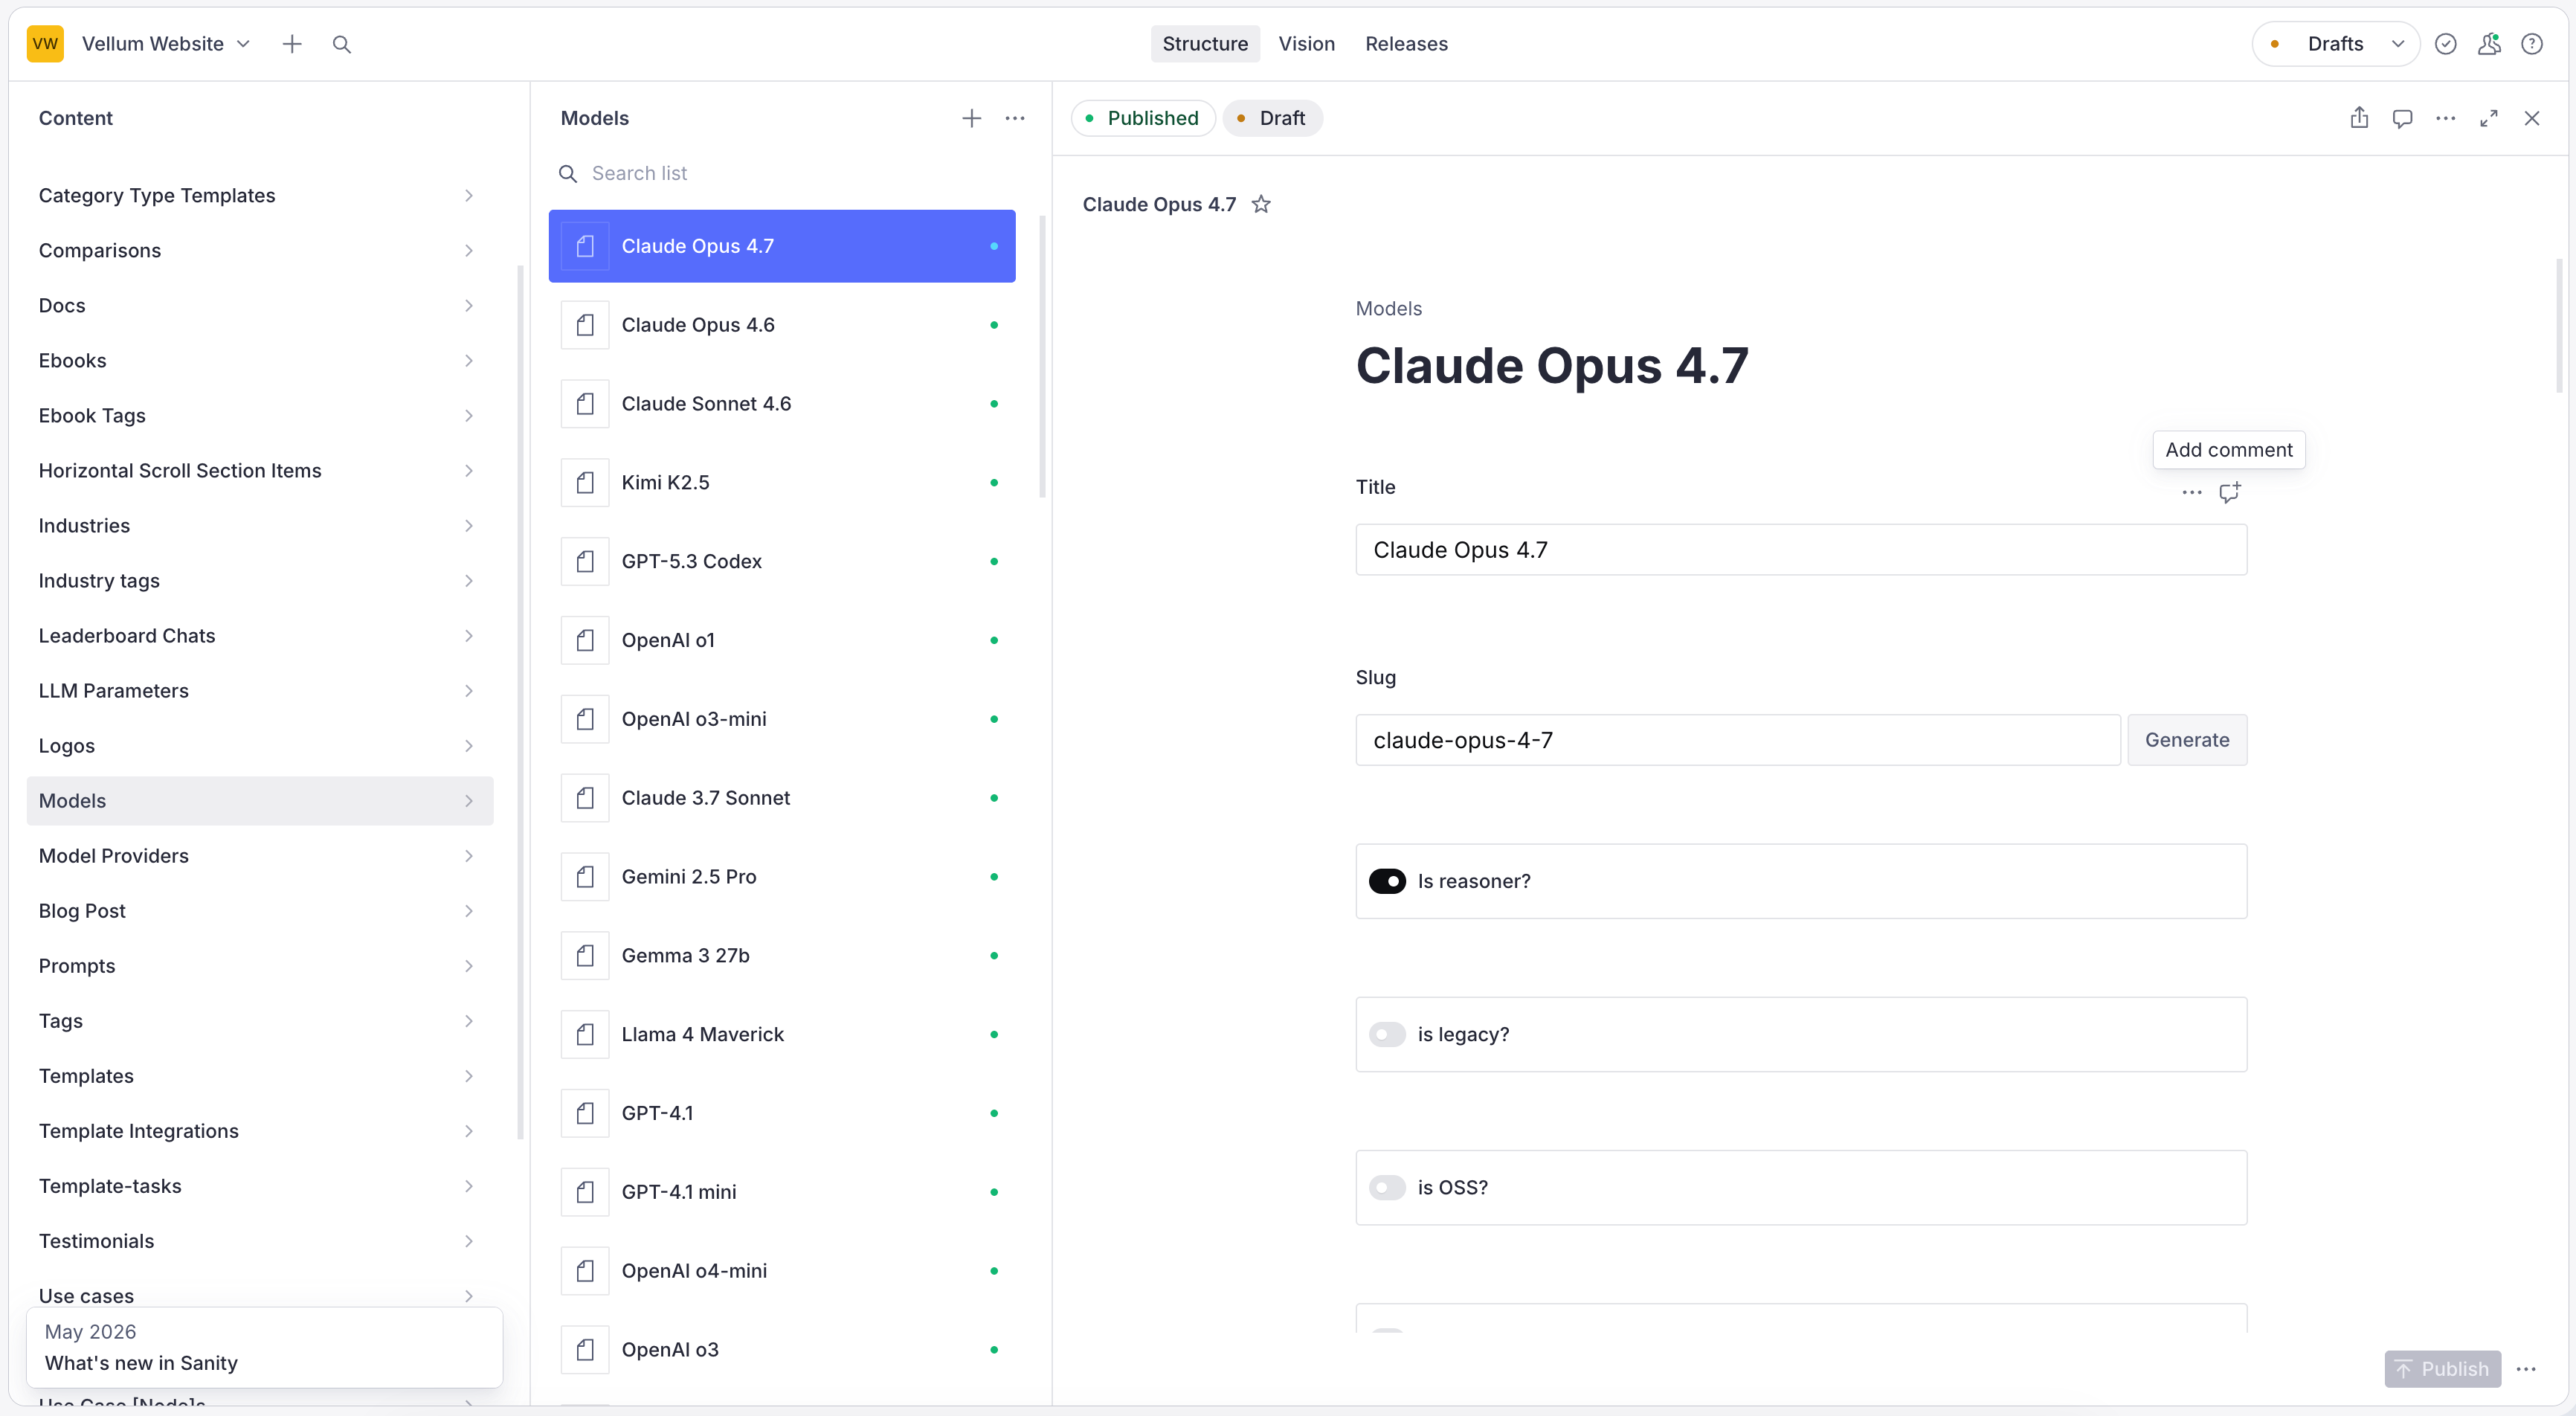Open the tasks checkmark icon in header
The height and width of the screenshot is (1416, 2576).
pos(2446,44)
